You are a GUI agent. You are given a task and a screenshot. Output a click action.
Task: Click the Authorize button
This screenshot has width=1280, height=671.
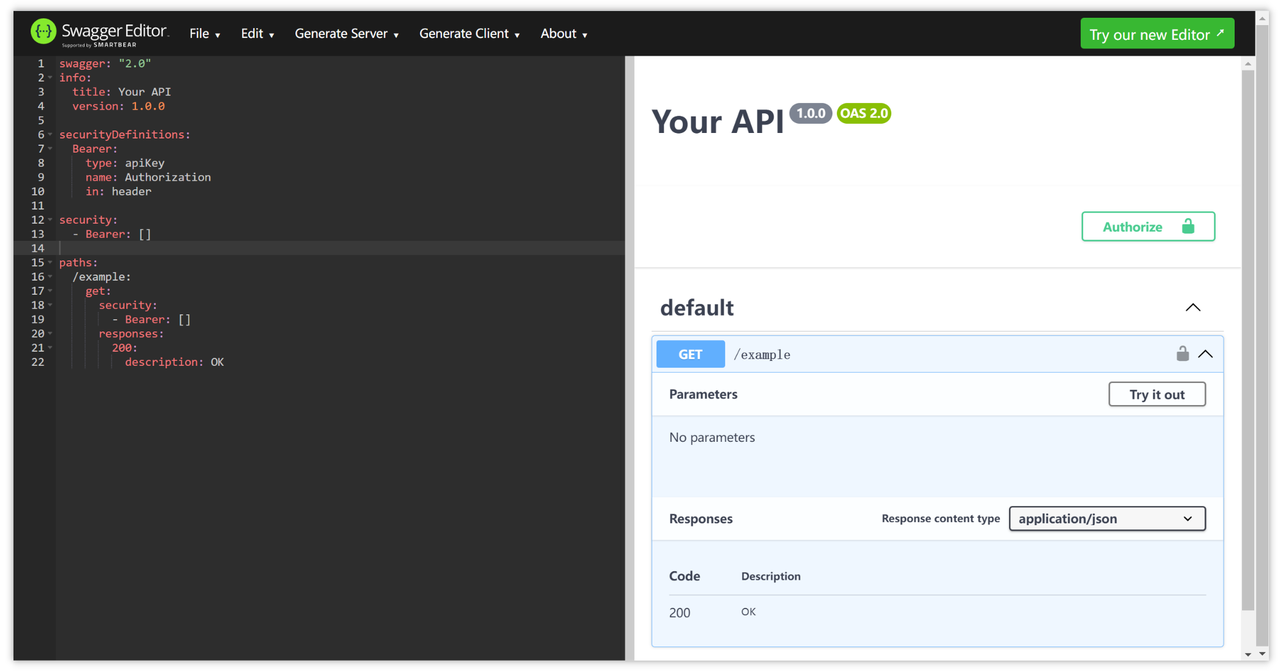coord(1147,227)
